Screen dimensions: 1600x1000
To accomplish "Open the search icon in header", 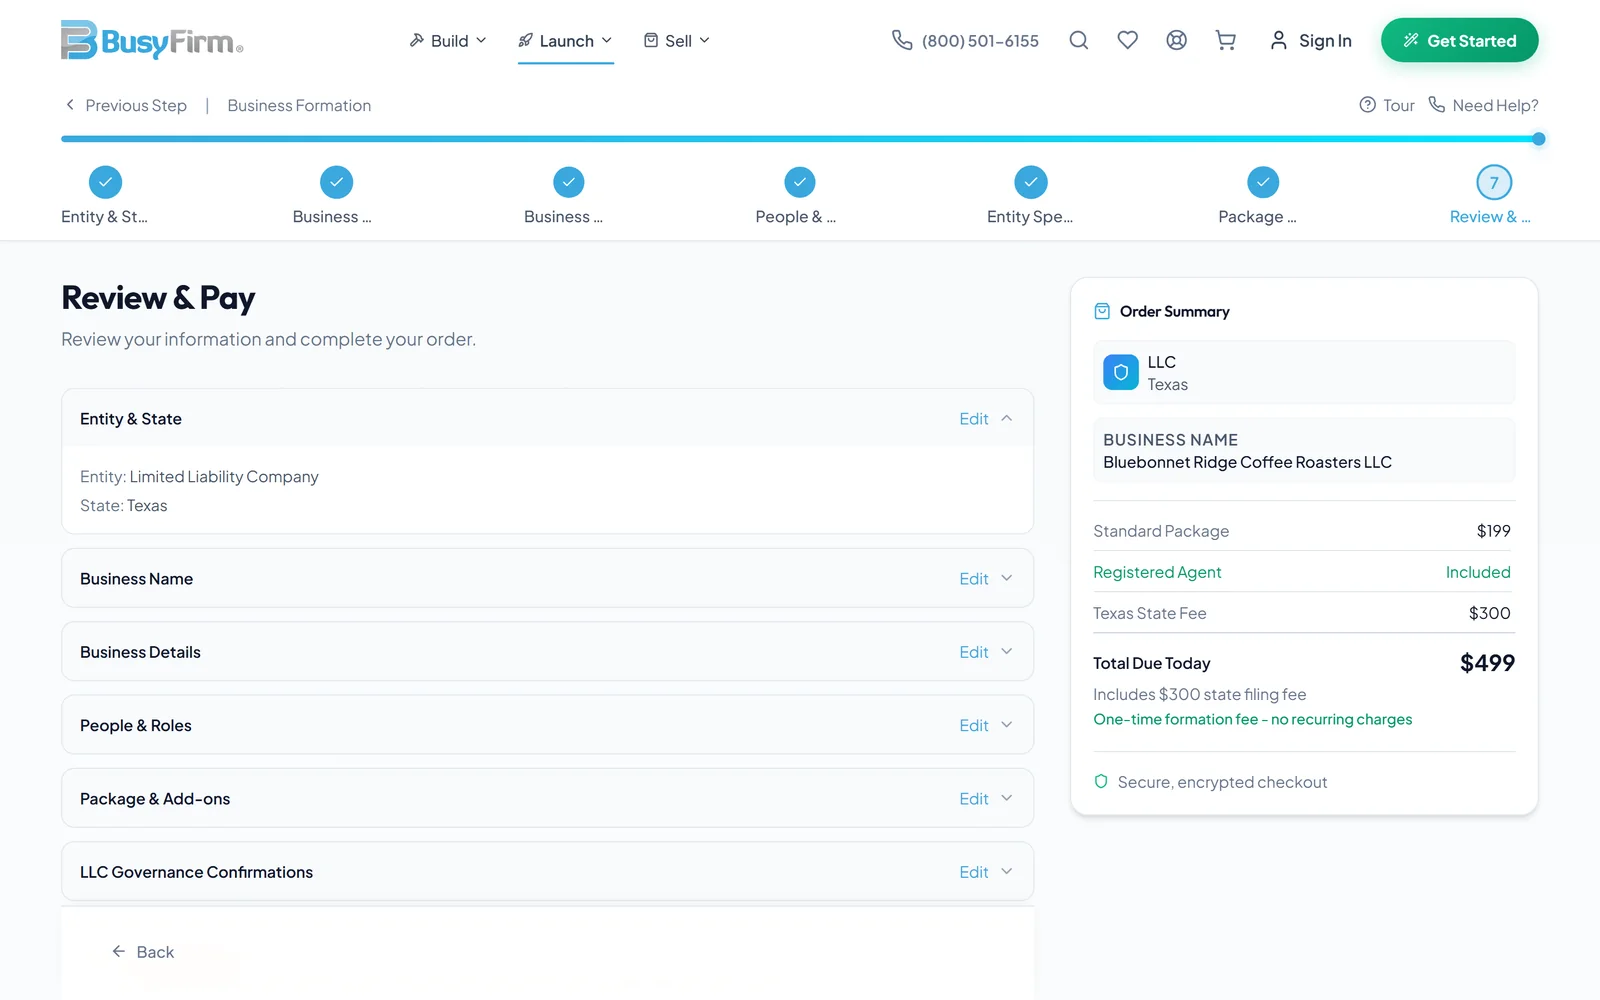I will tap(1078, 40).
